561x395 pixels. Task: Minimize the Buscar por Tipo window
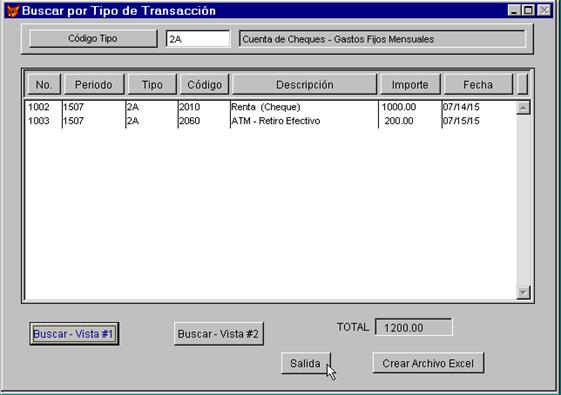514,10
